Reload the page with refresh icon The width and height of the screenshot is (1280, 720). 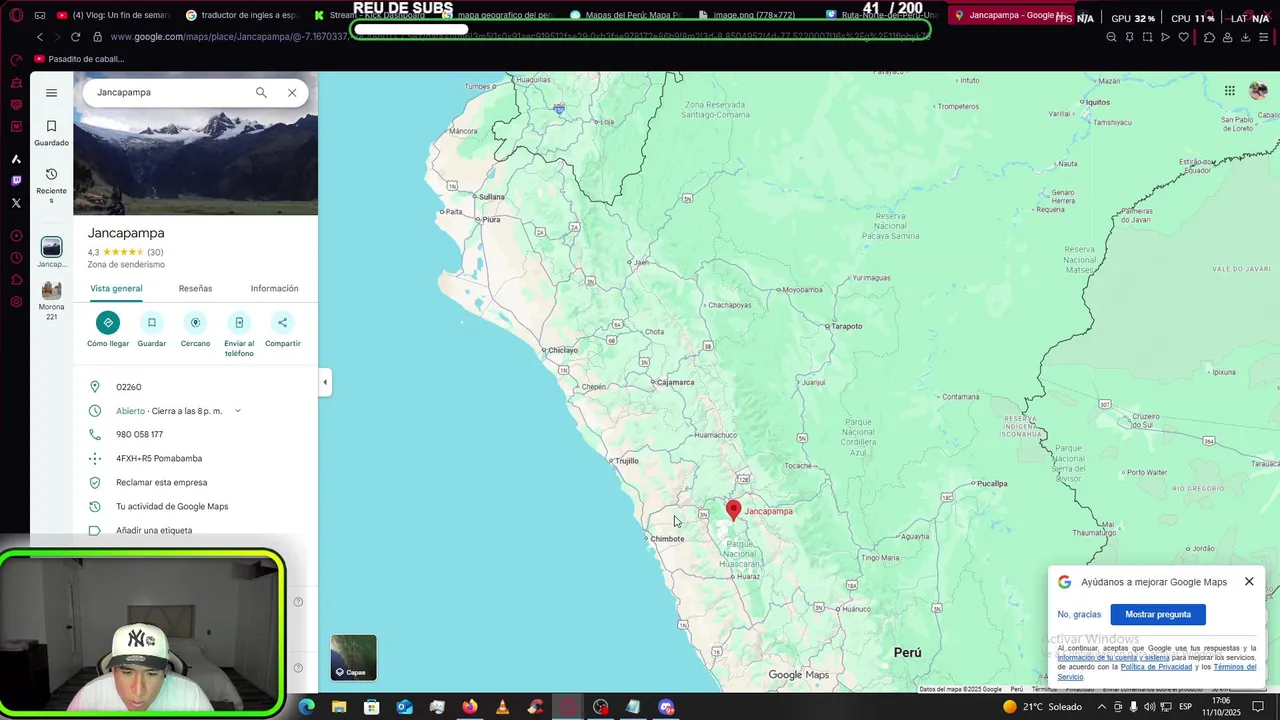[x=75, y=37]
